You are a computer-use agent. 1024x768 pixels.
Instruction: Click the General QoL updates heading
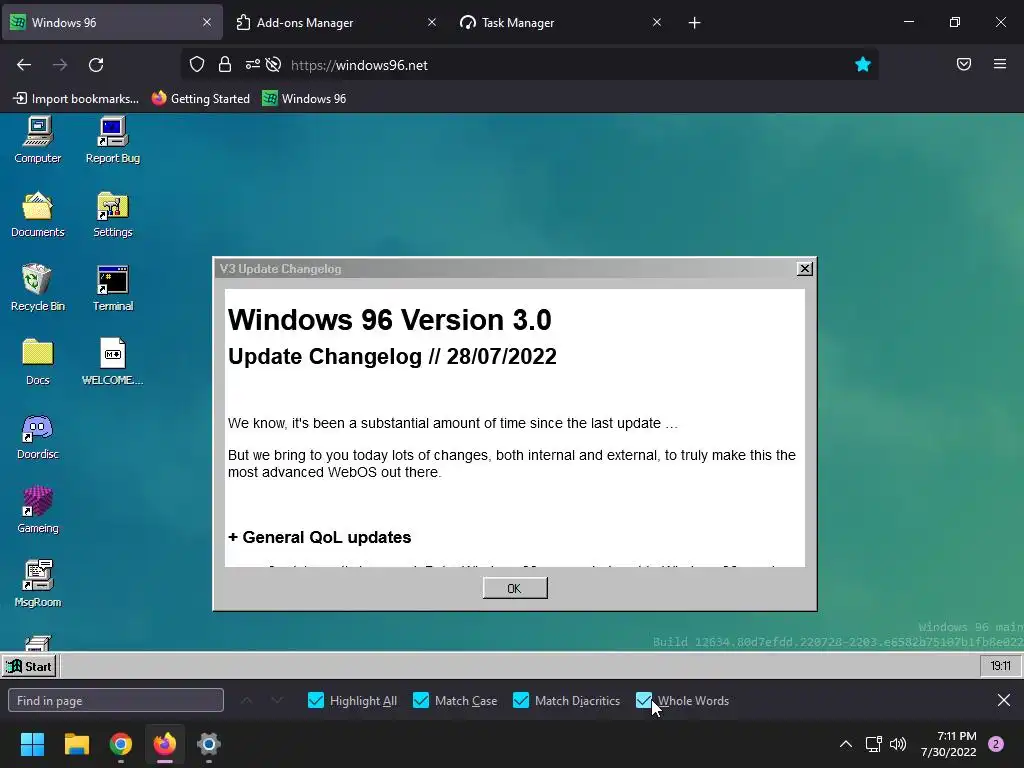point(319,537)
